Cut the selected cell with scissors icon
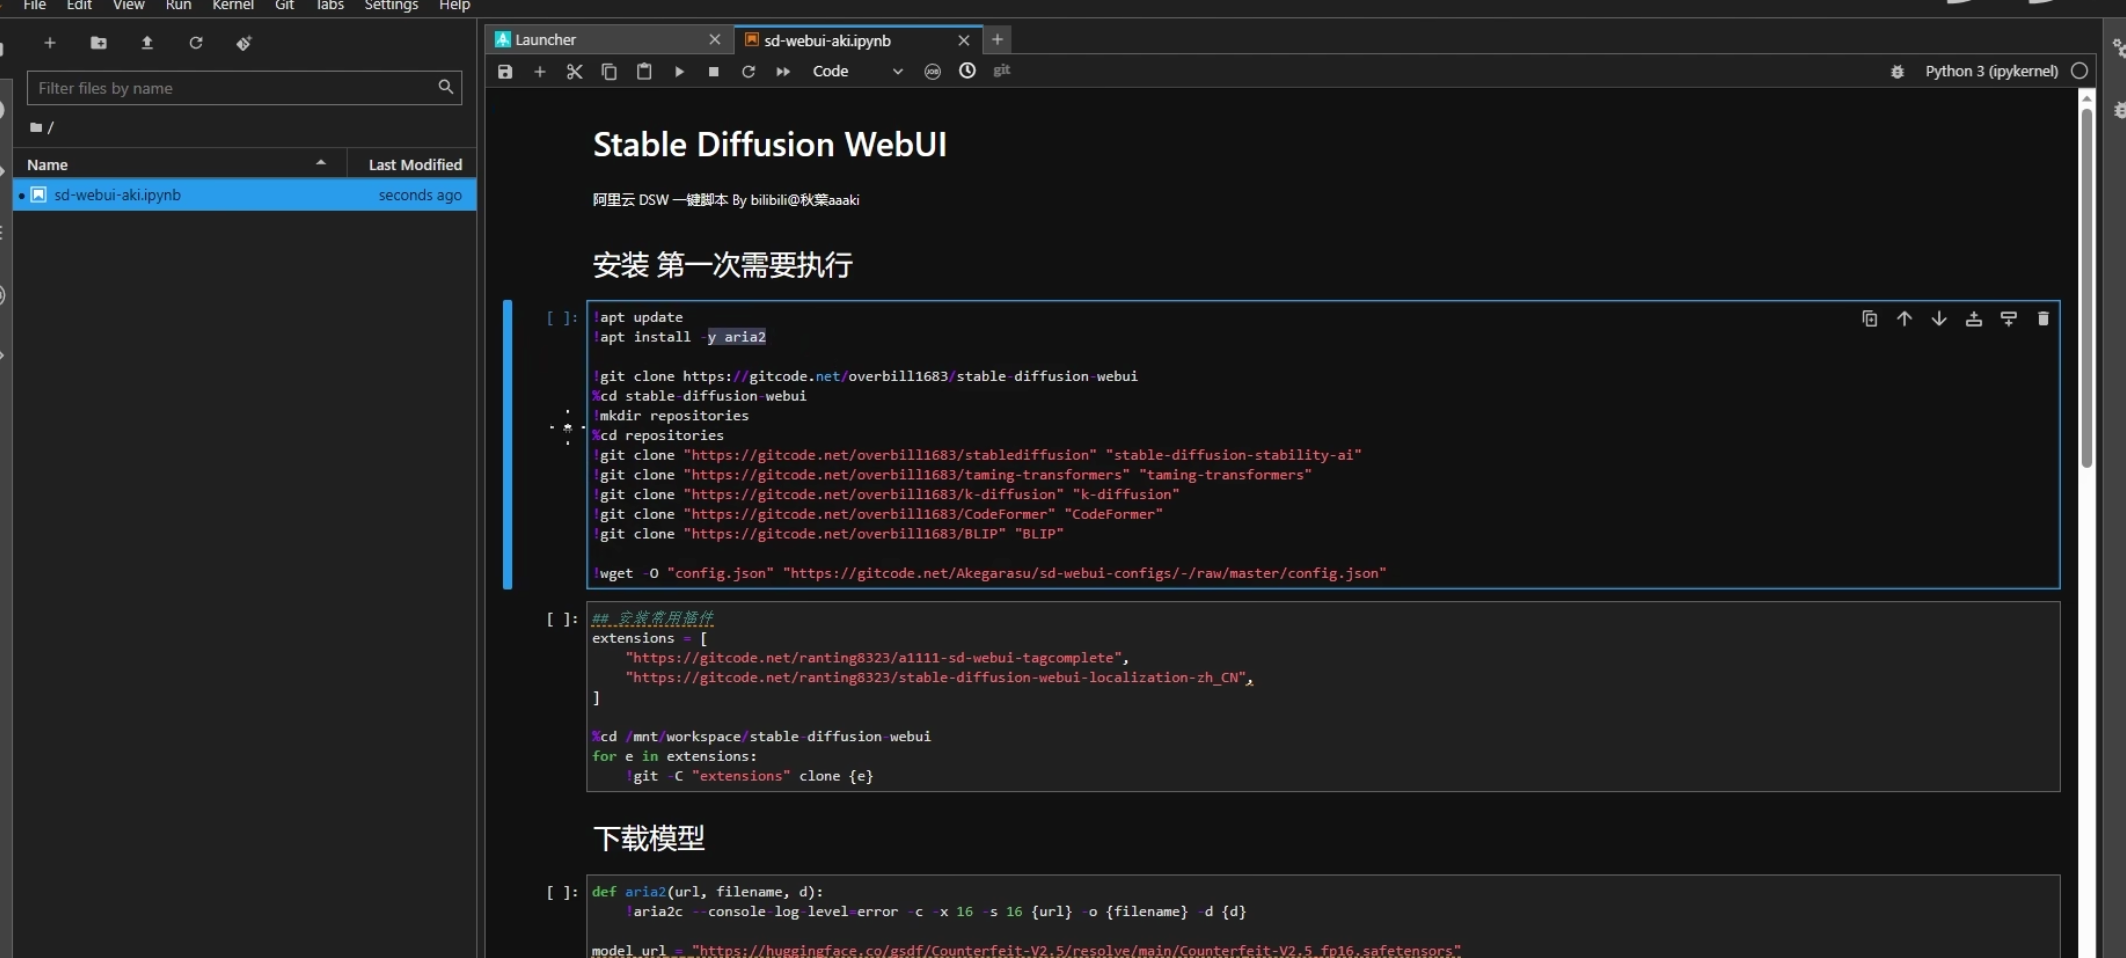This screenshot has width=2126, height=958. (x=574, y=71)
